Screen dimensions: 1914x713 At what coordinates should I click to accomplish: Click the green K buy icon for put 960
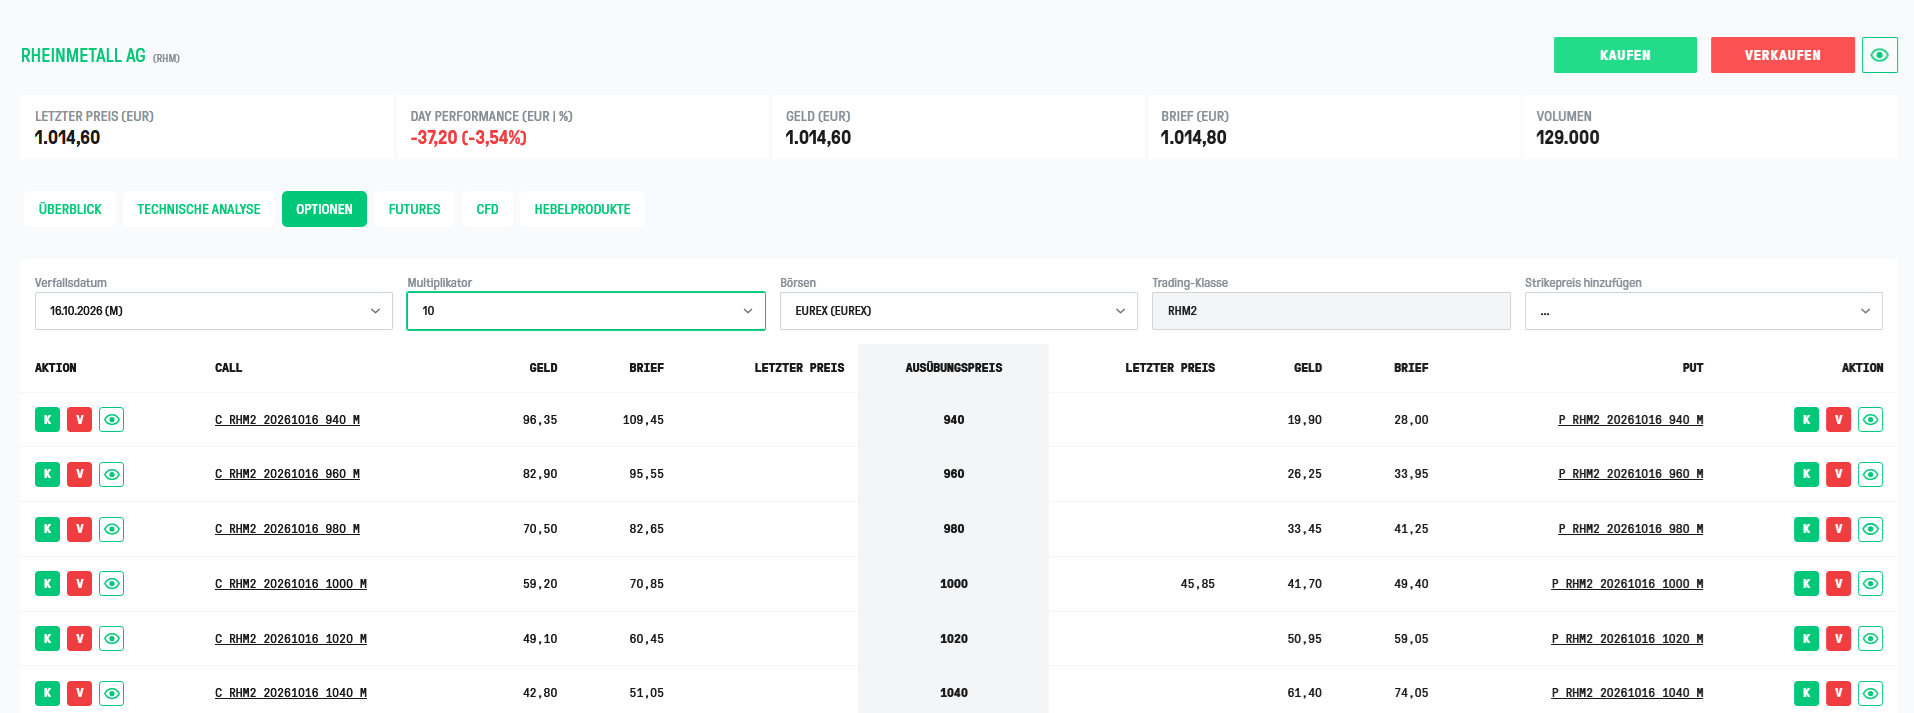(1806, 474)
